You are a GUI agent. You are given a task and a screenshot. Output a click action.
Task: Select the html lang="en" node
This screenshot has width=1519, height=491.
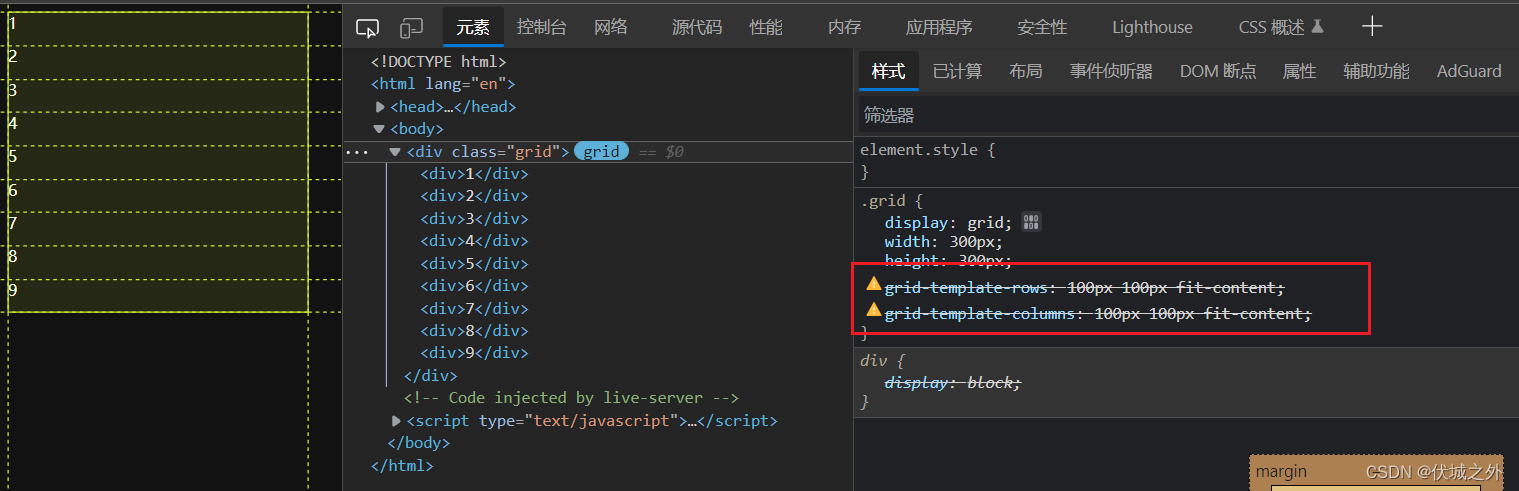[443, 84]
